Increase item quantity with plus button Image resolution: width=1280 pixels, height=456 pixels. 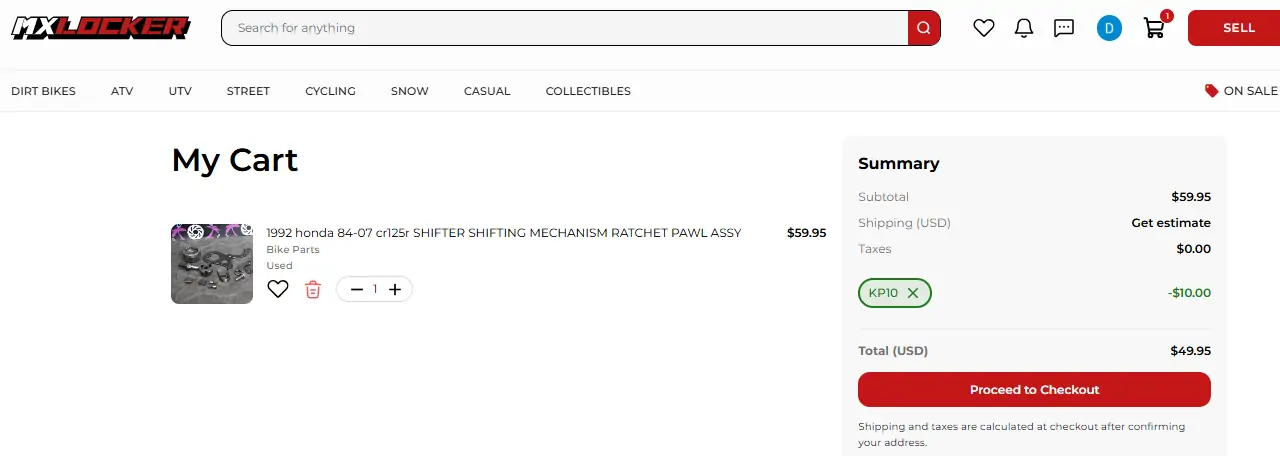(395, 289)
